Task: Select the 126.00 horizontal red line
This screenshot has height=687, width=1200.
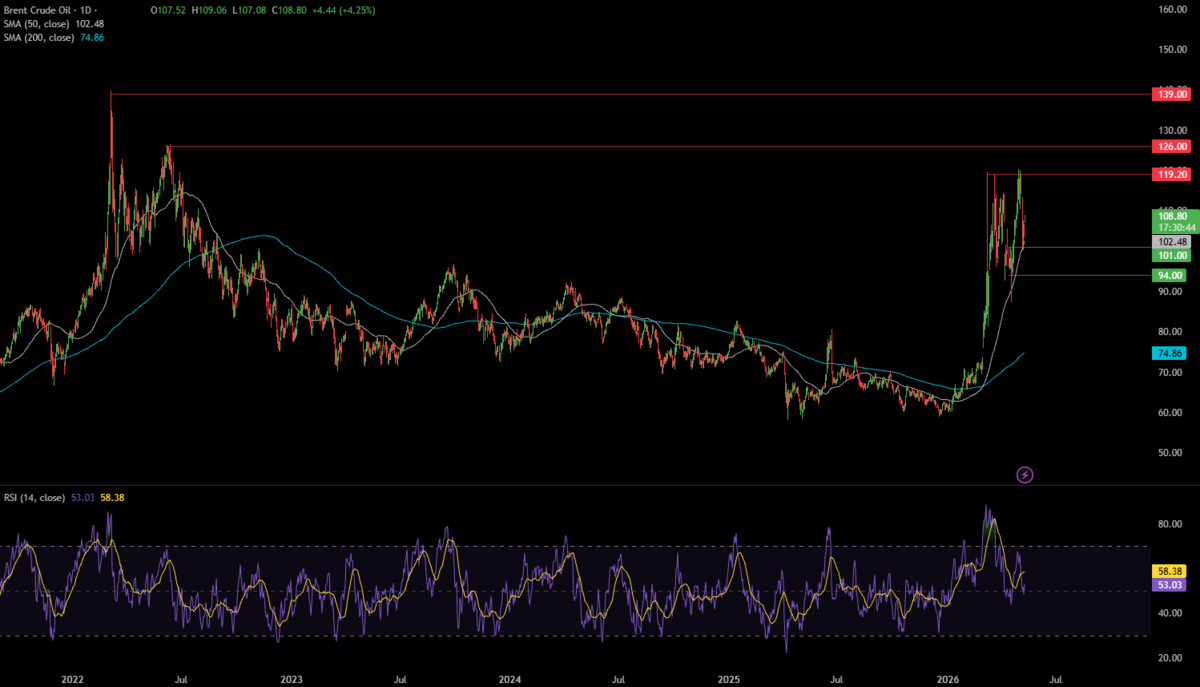Action: tap(660, 146)
